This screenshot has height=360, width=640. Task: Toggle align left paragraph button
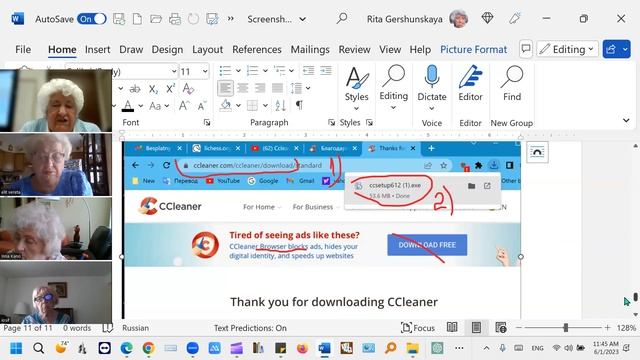pos(225,88)
